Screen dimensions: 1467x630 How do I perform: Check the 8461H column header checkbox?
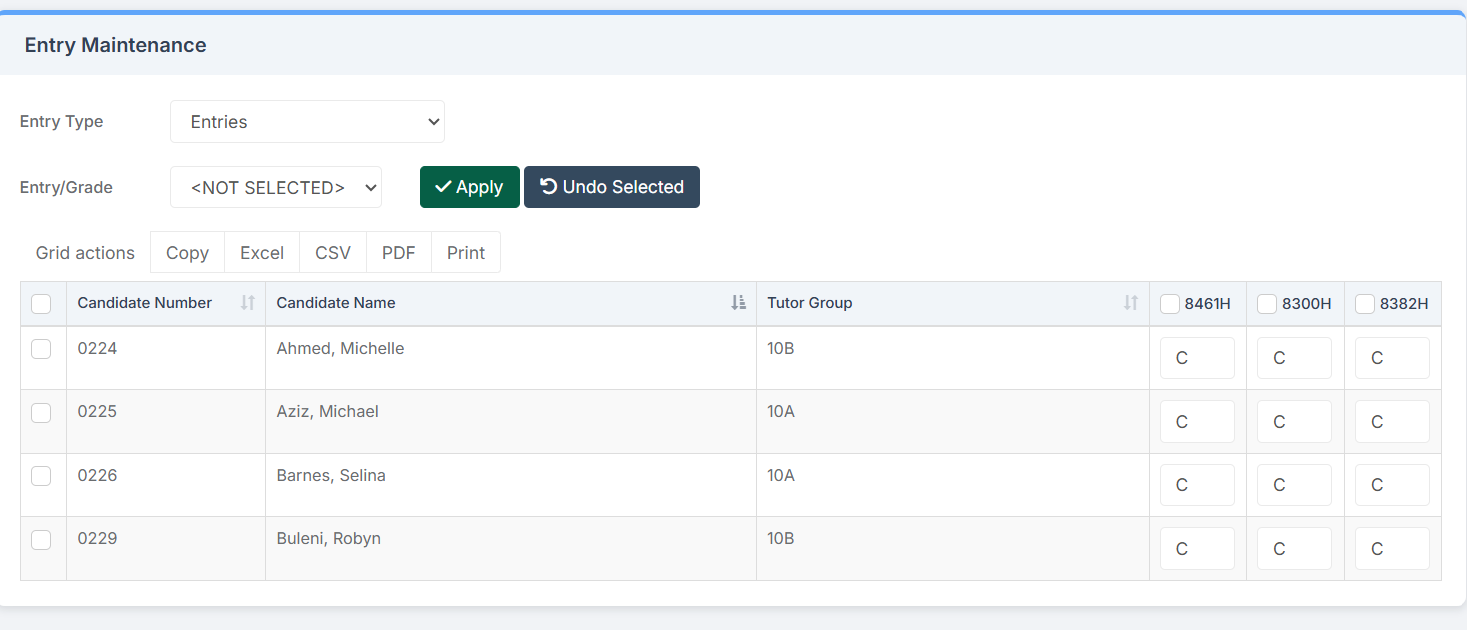click(x=1170, y=304)
